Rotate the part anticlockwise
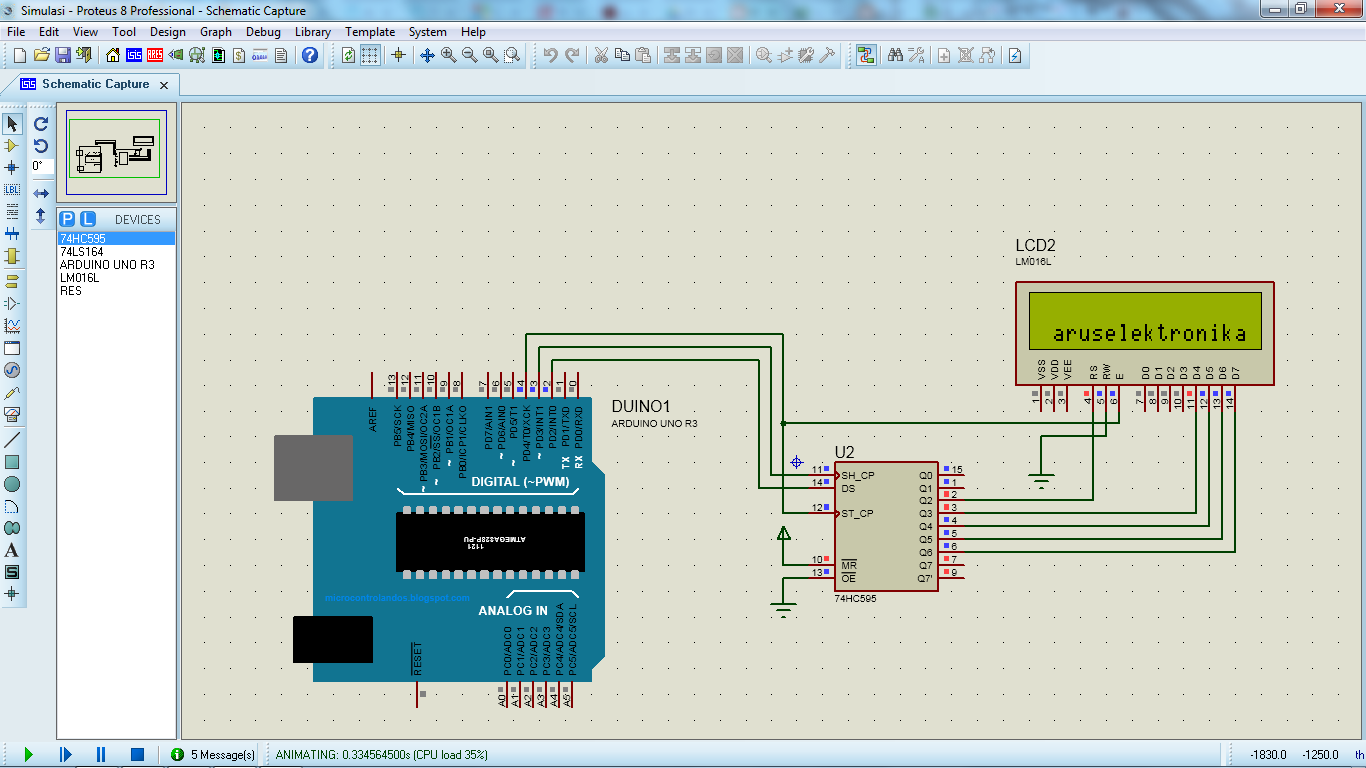The height and width of the screenshot is (768, 1366). [x=41, y=146]
